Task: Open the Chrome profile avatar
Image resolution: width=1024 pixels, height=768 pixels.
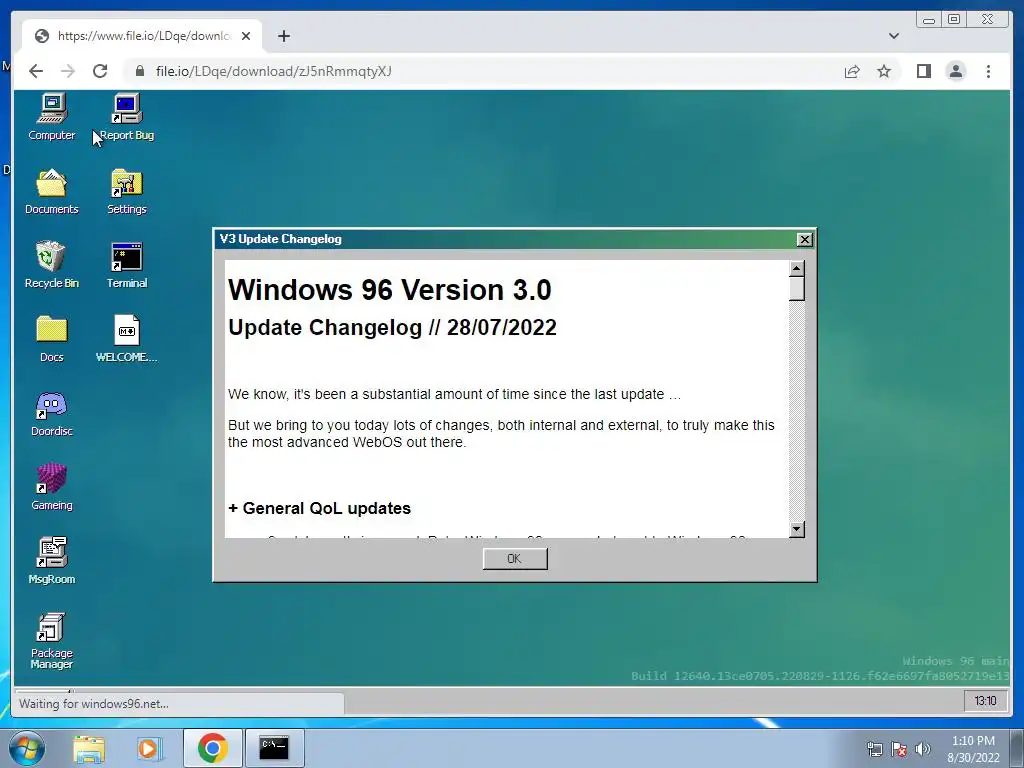Action: [x=955, y=71]
